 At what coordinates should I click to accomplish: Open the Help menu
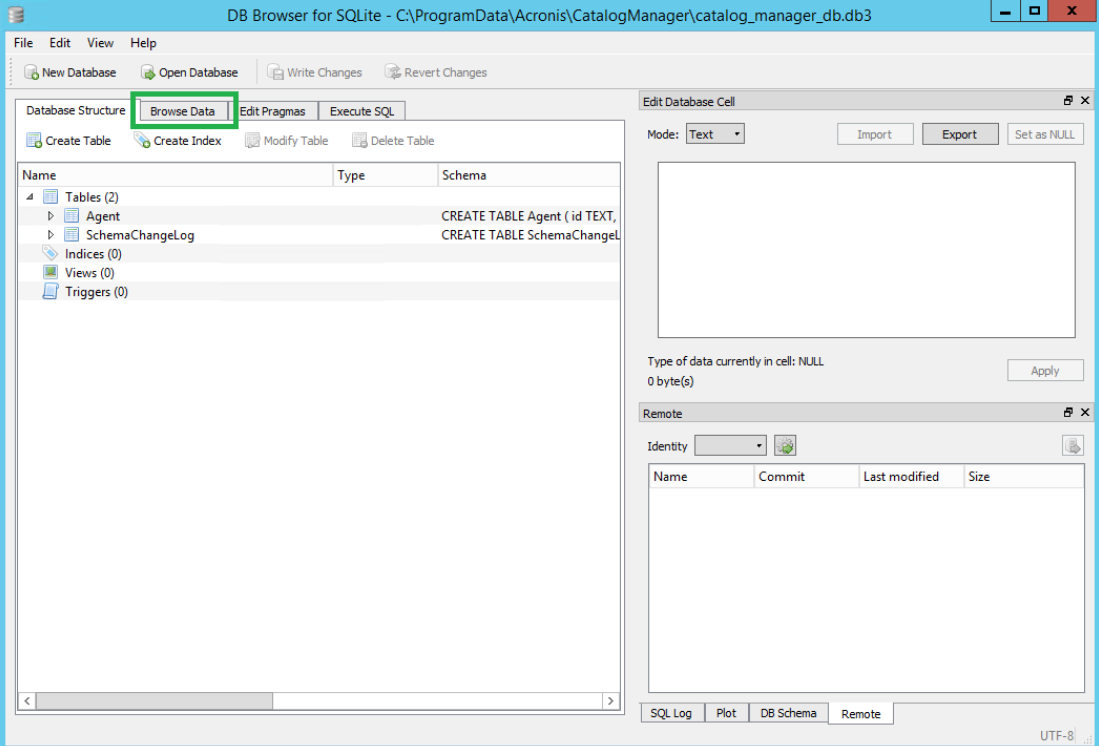[143, 43]
